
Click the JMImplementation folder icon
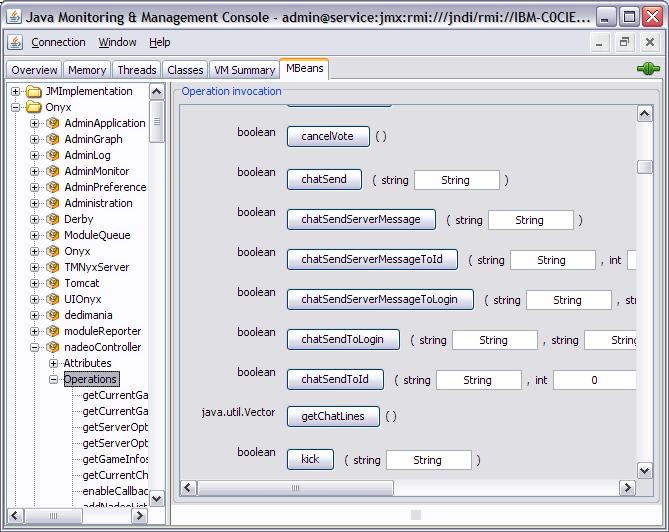[x=34, y=91]
